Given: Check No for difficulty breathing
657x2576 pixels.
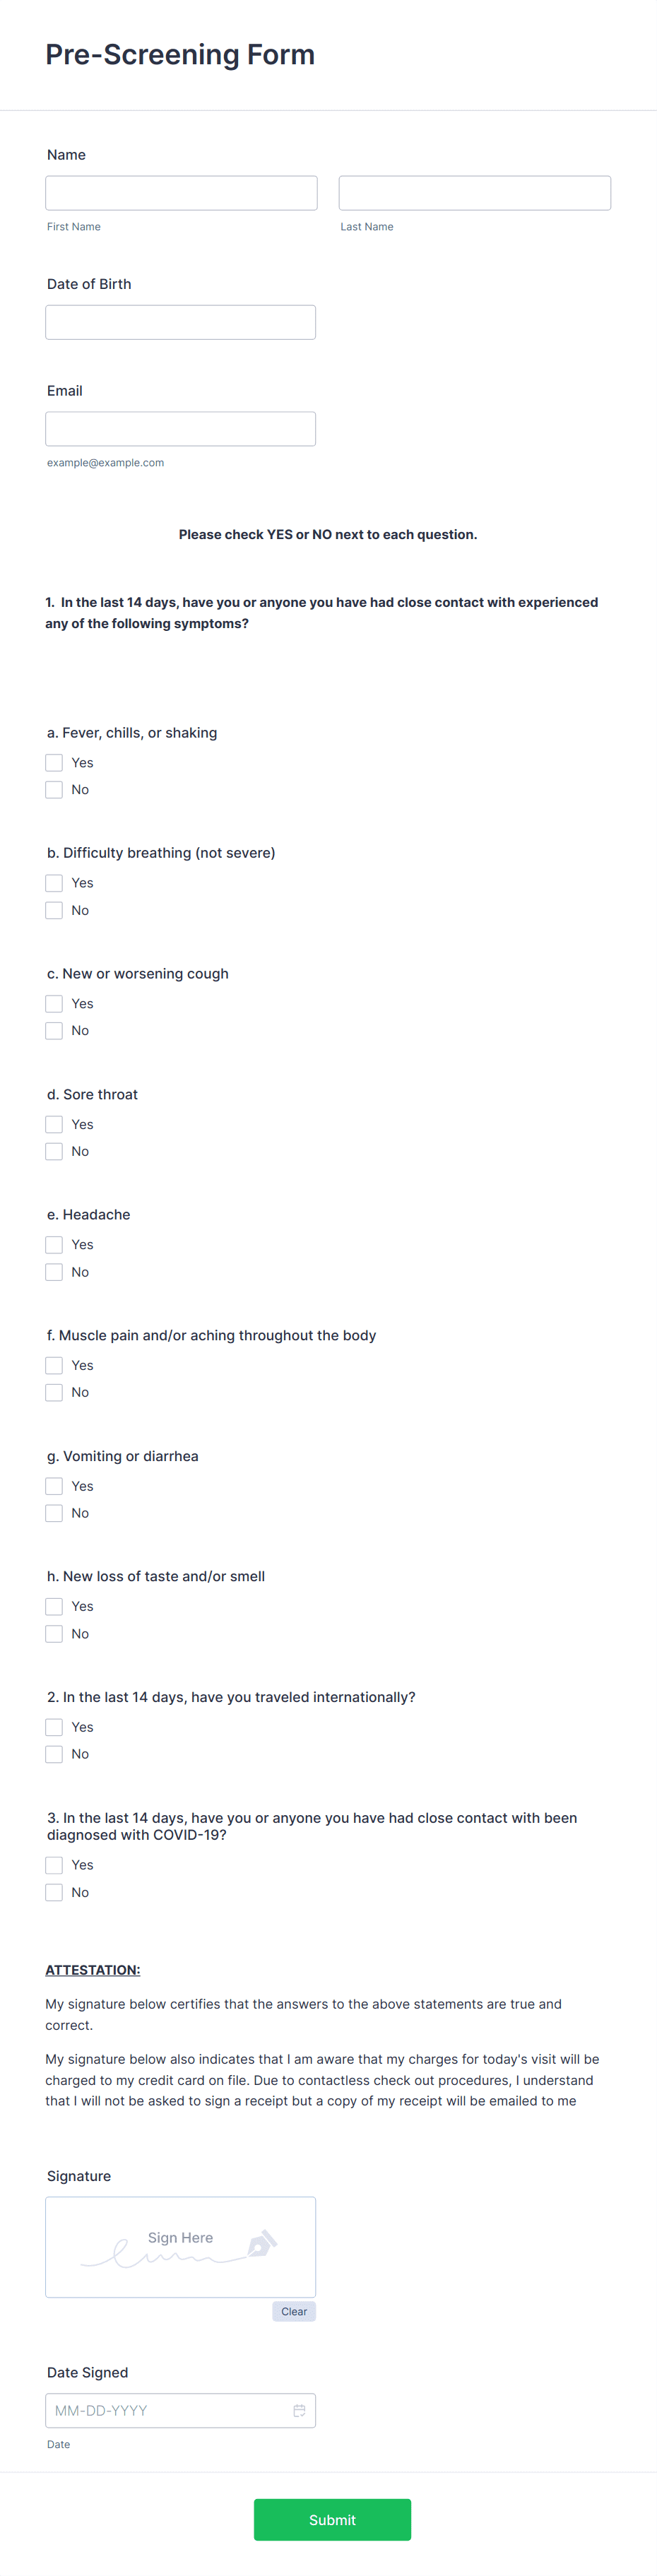Looking at the screenshot, I should pyautogui.click(x=54, y=910).
